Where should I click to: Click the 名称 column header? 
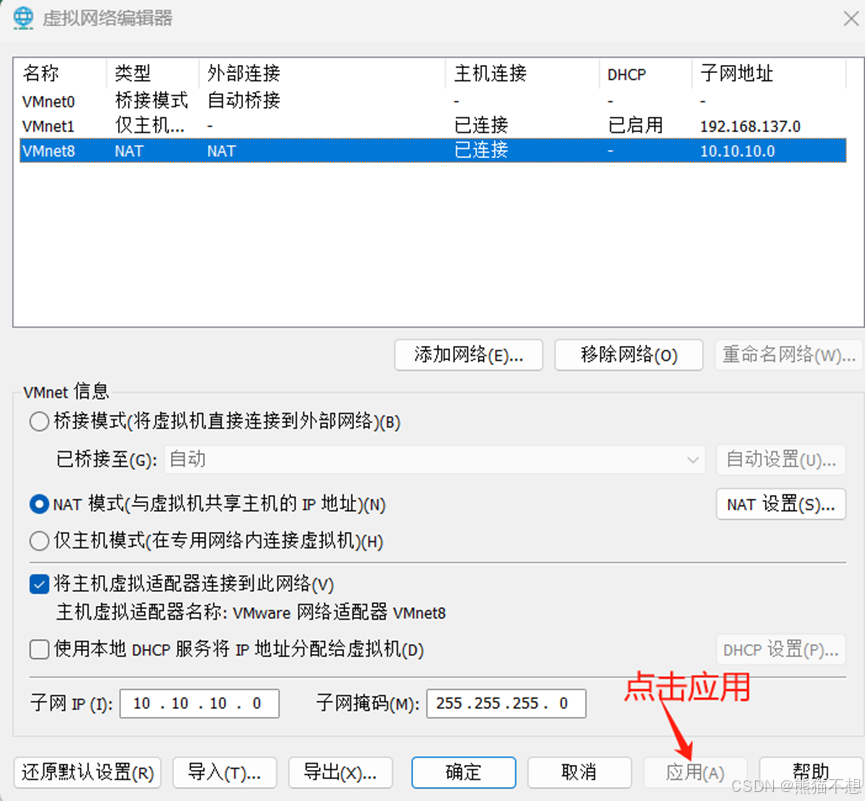(61, 73)
